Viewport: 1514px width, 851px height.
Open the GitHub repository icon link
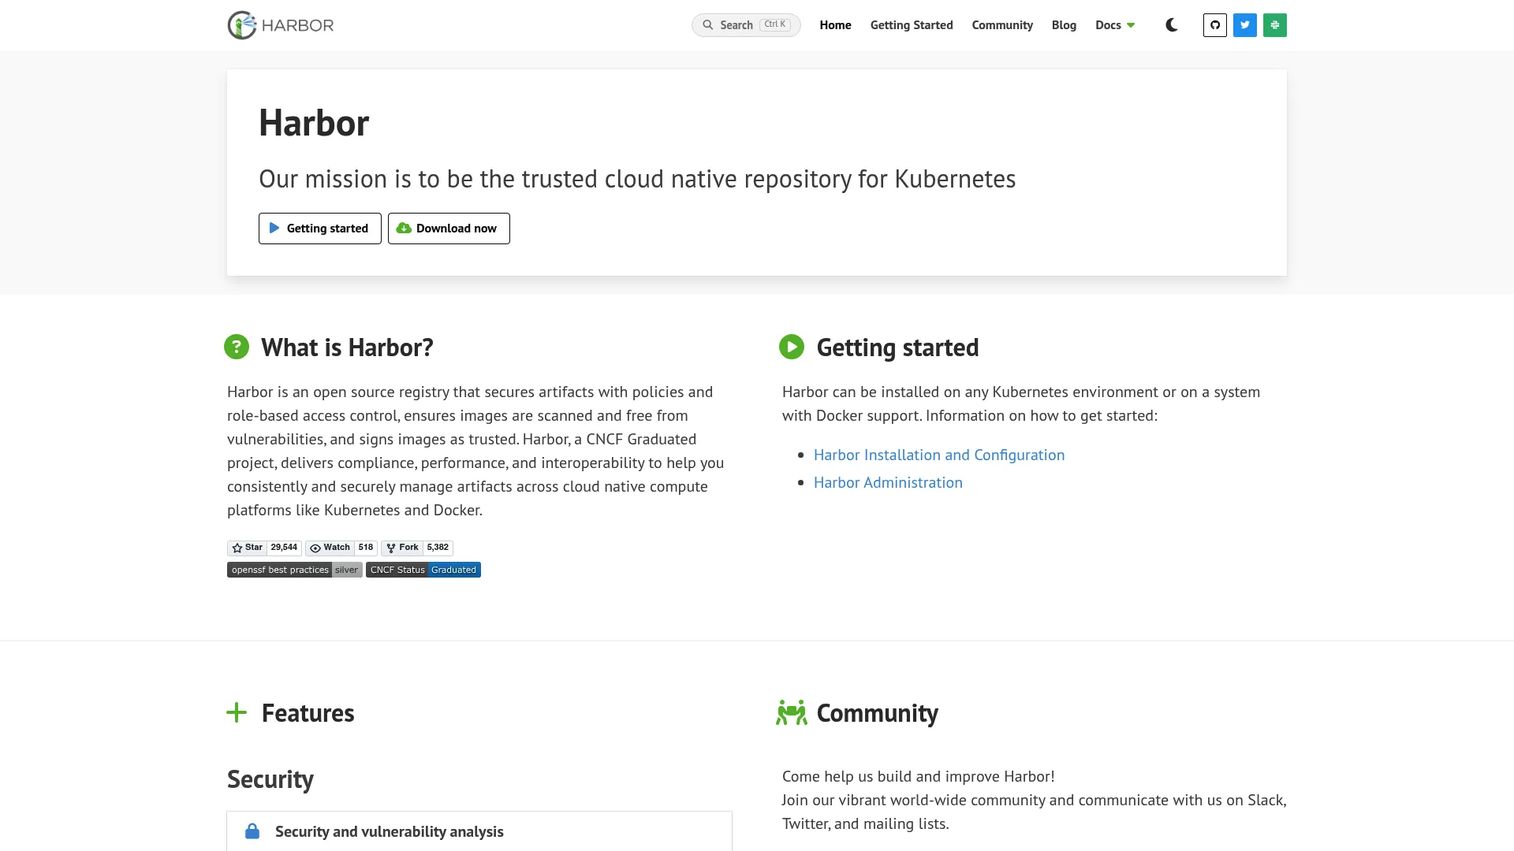click(1215, 25)
